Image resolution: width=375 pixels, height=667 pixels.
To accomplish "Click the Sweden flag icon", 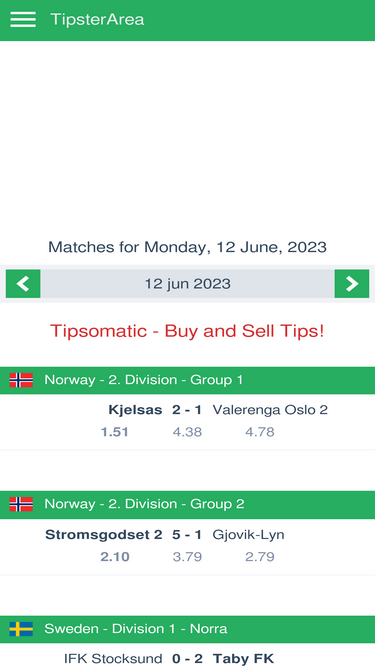I will point(21,629).
